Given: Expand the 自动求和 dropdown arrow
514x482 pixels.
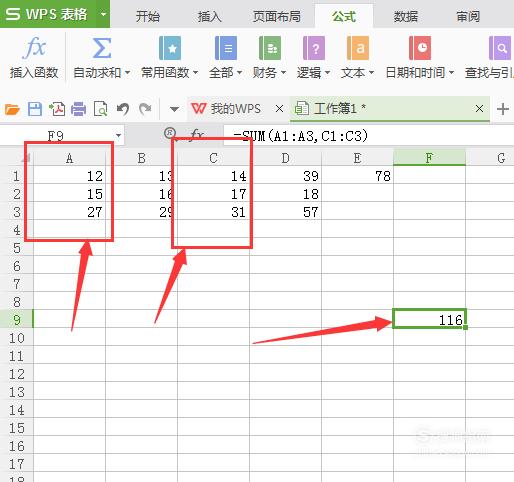Looking at the screenshot, I should (127, 72).
